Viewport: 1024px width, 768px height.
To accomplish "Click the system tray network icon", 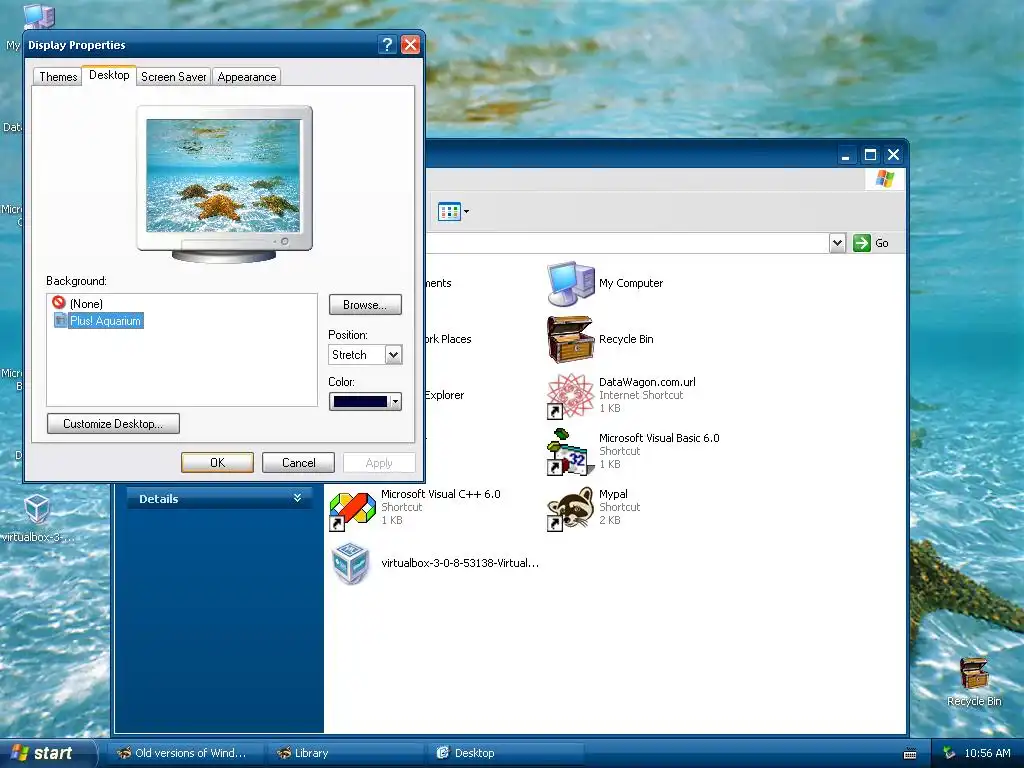I will (x=950, y=753).
